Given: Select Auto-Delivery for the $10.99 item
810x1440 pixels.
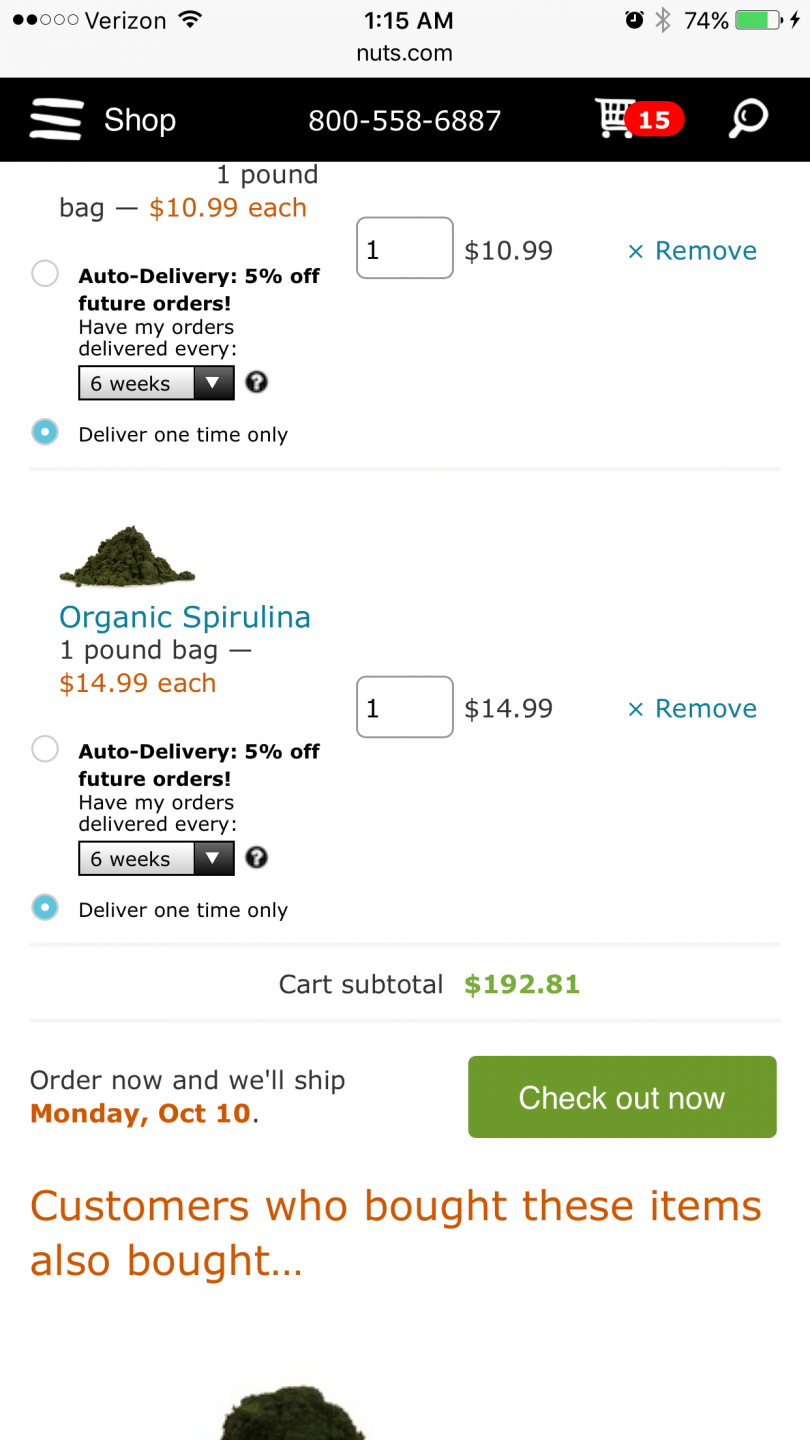Looking at the screenshot, I should (x=45, y=273).
